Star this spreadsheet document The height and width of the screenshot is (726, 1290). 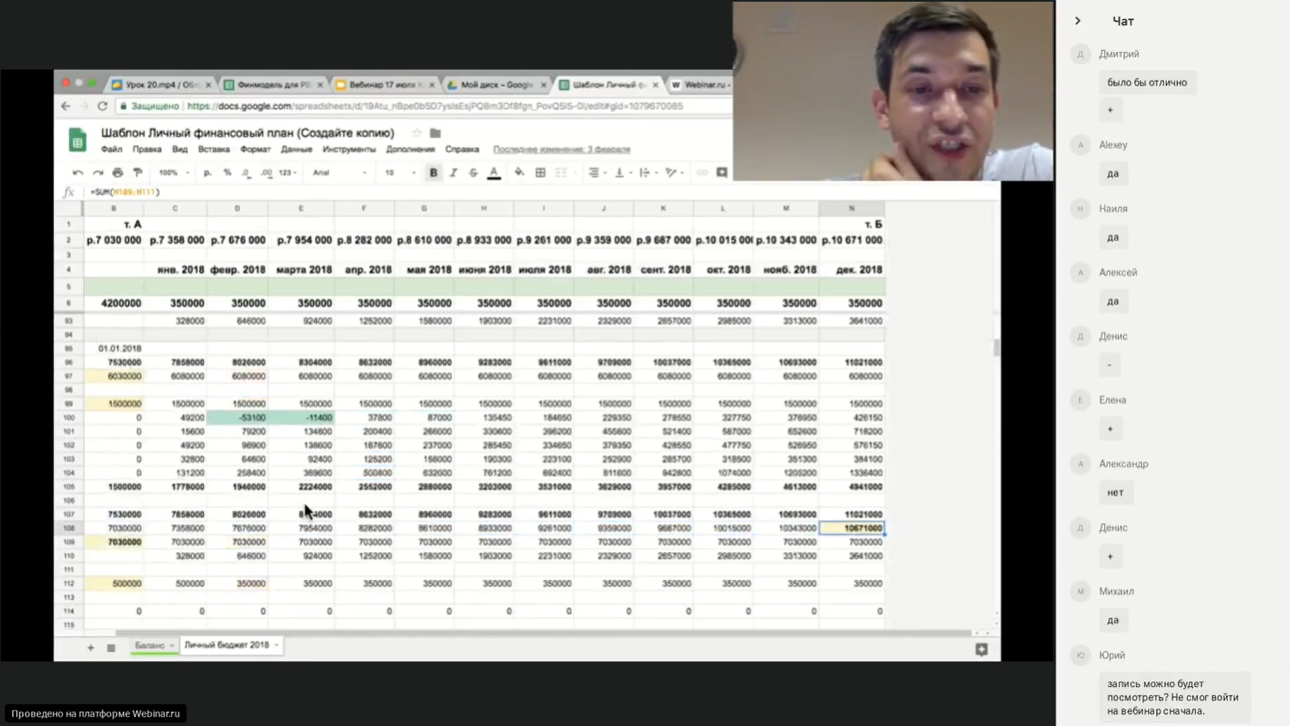tap(417, 133)
